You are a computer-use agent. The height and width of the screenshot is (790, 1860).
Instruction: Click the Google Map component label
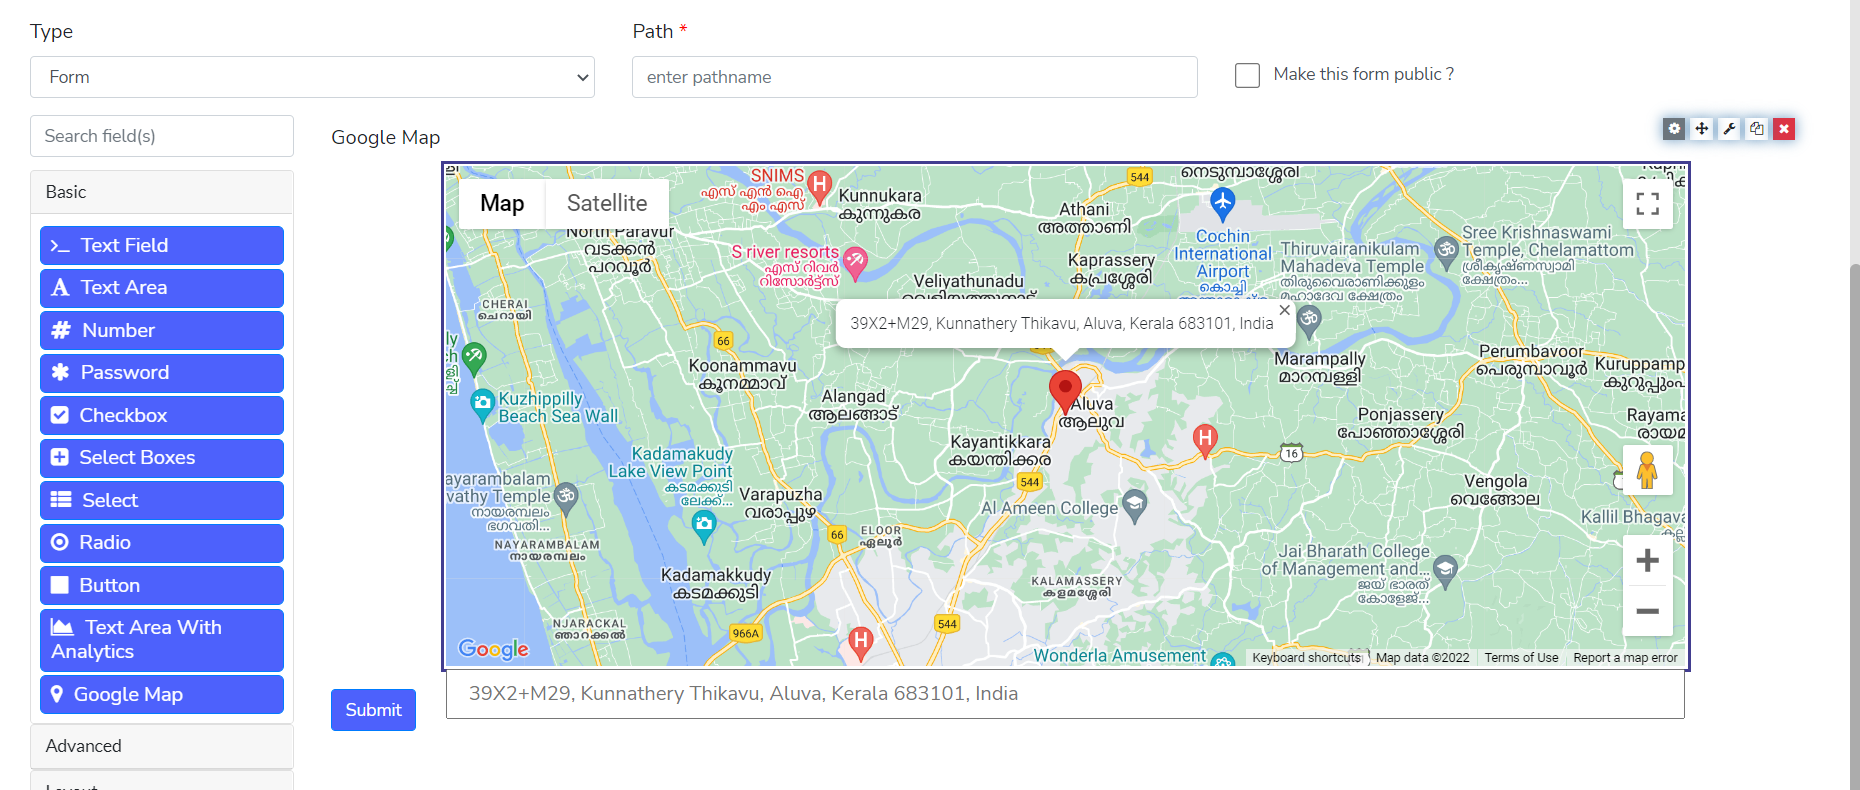pyautogui.click(x=386, y=138)
